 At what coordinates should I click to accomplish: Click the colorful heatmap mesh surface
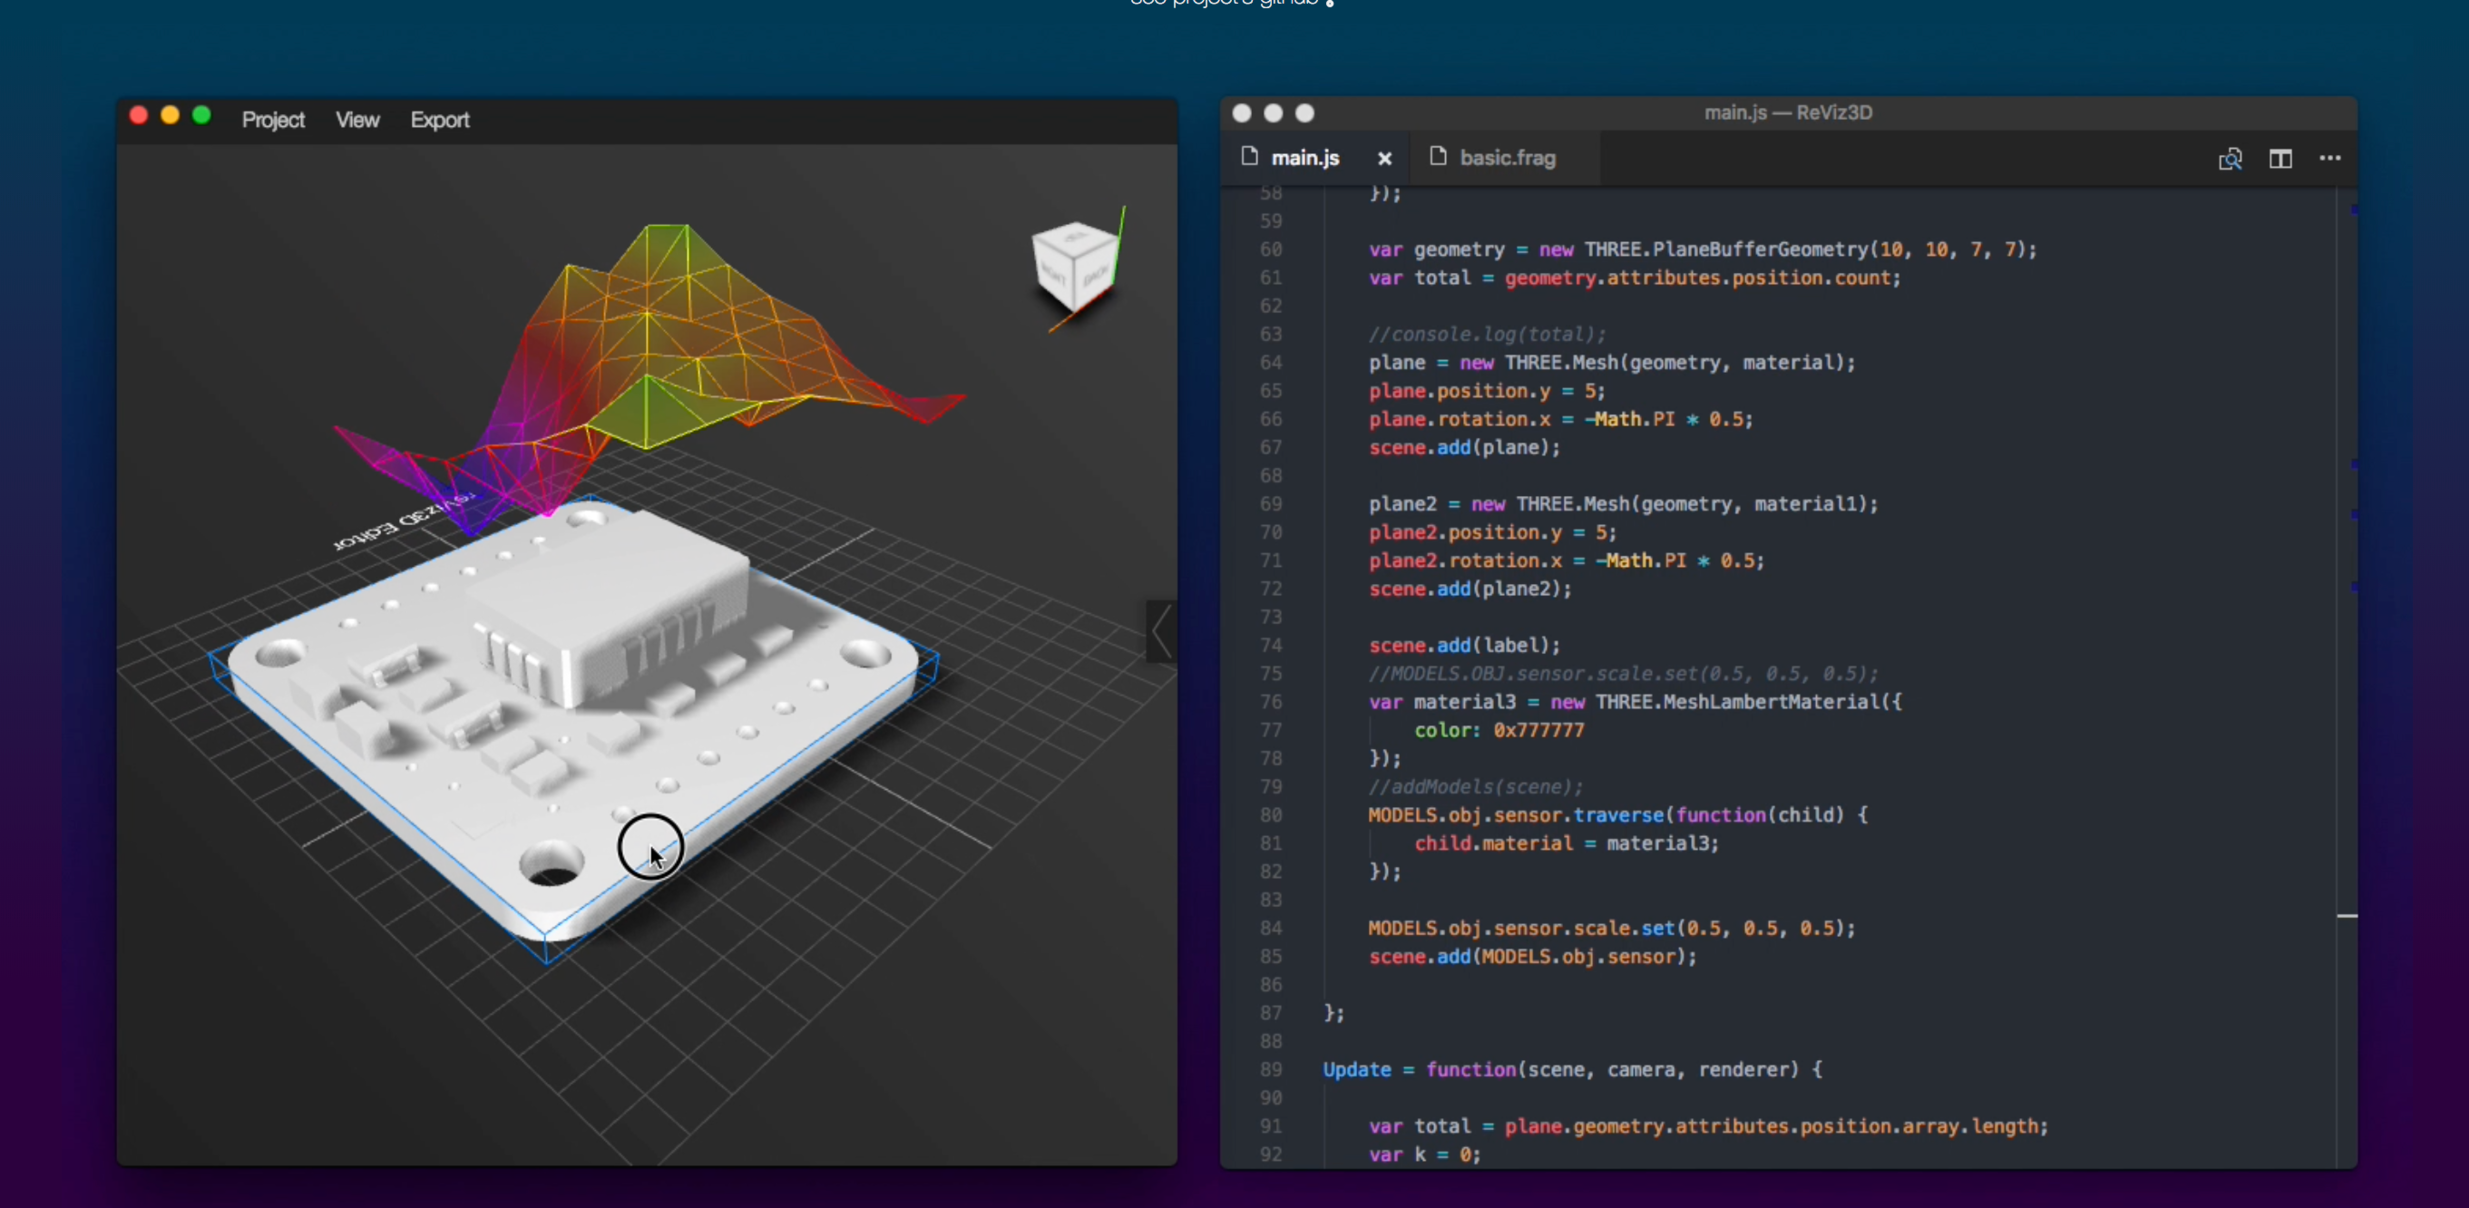click(x=650, y=340)
